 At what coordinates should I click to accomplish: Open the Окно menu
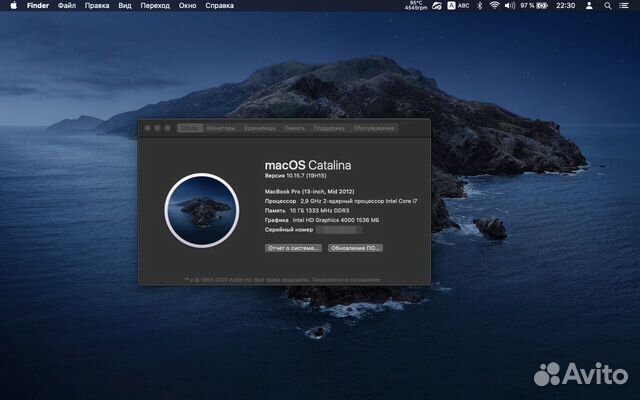click(x=187, y=6)
